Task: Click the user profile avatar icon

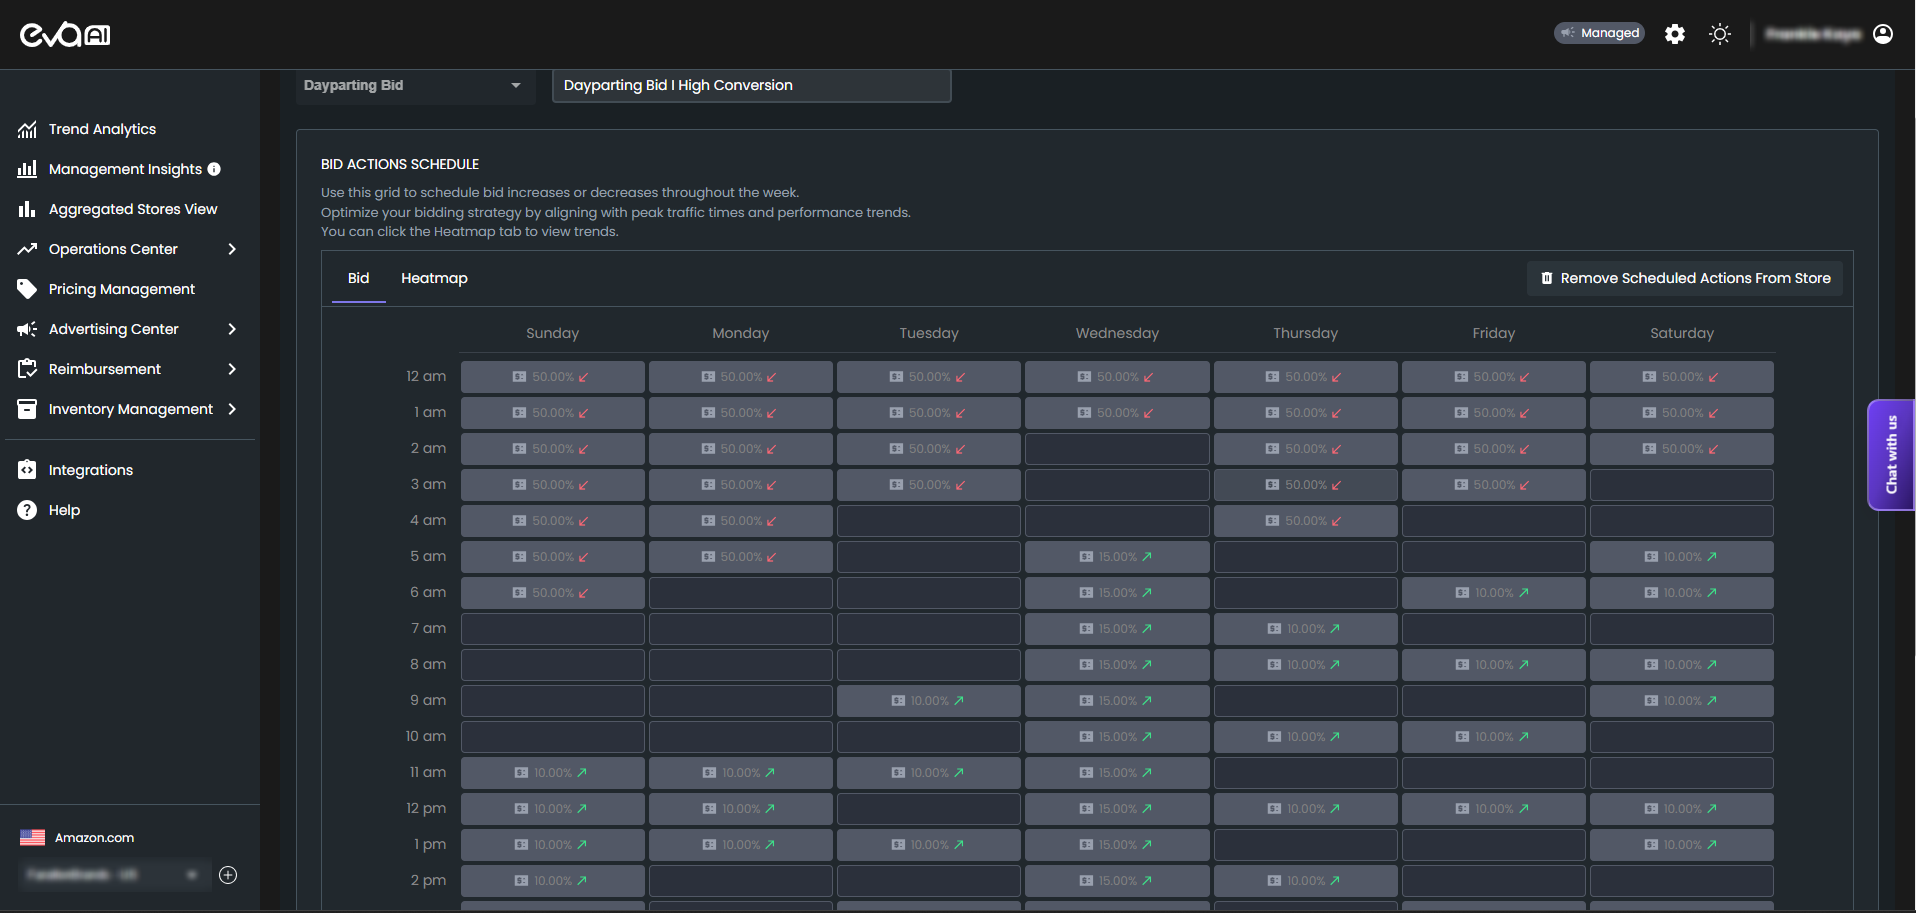Action: tap(1883, 34)
